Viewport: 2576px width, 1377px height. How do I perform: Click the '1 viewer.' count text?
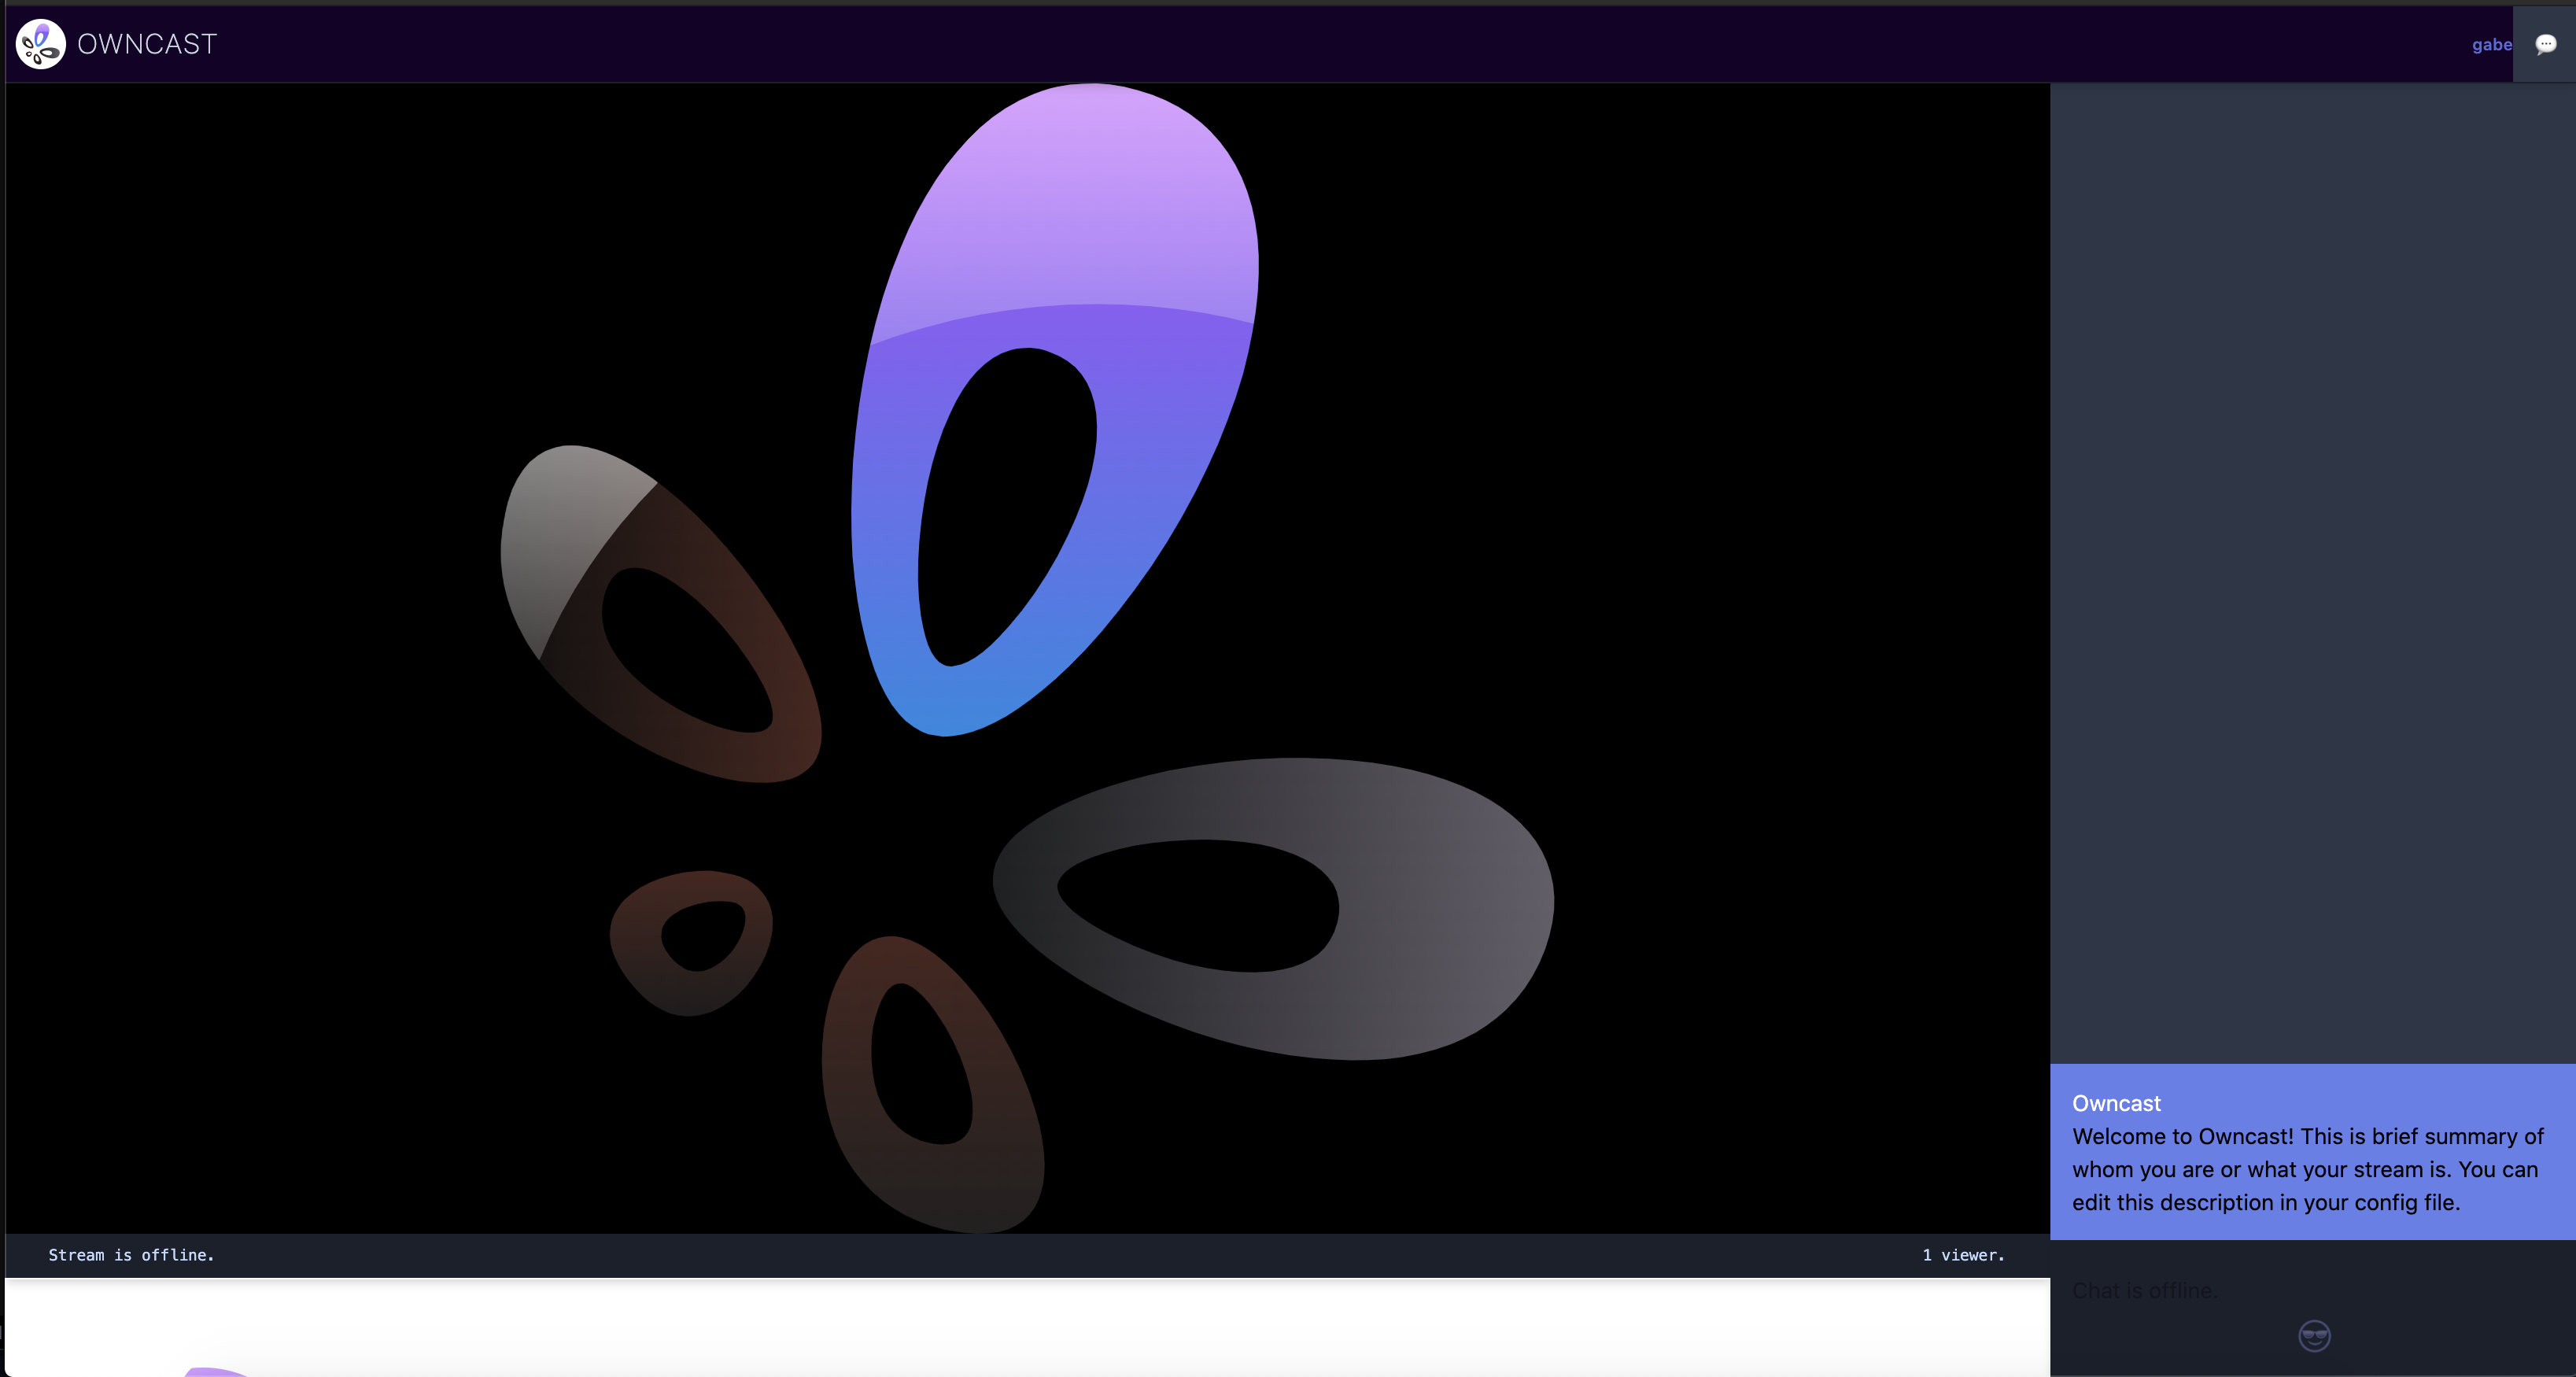click(1963, 1255)
